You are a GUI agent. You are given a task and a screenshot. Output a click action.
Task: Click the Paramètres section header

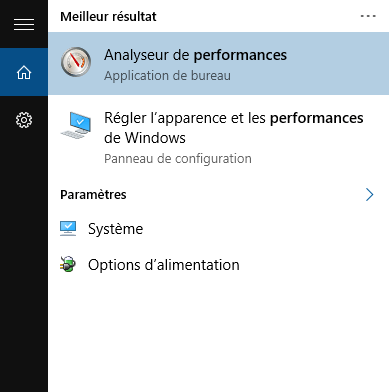tap(93, 195)
